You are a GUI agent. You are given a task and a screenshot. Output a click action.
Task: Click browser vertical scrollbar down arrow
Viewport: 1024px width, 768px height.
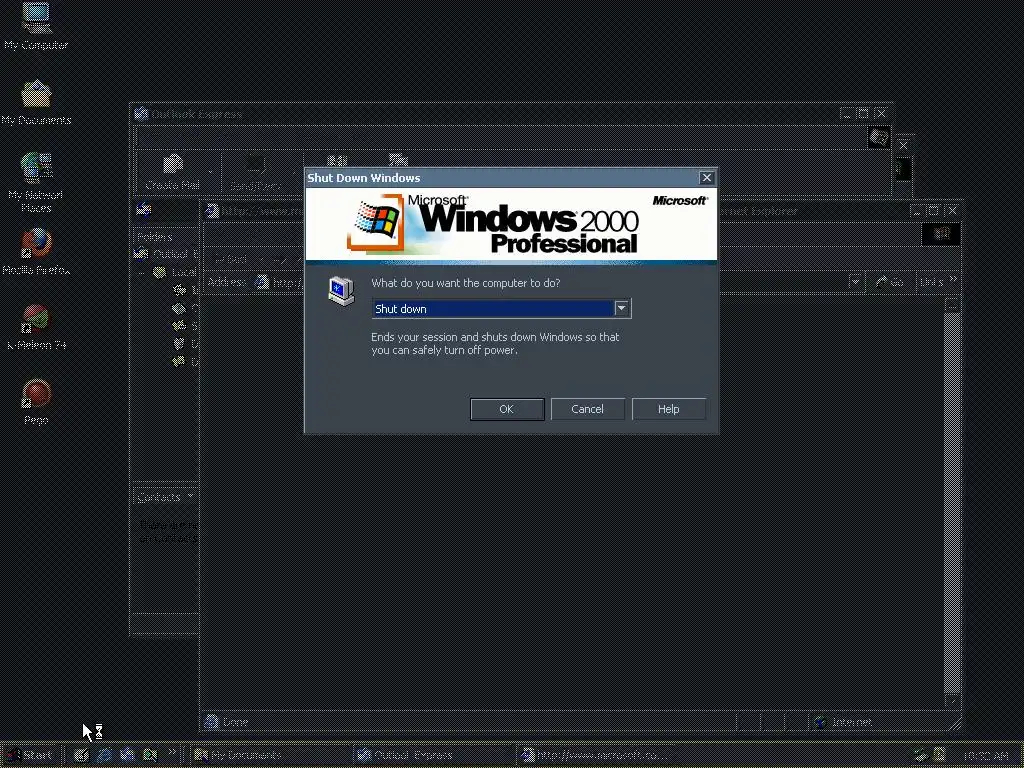pos(952,701)
